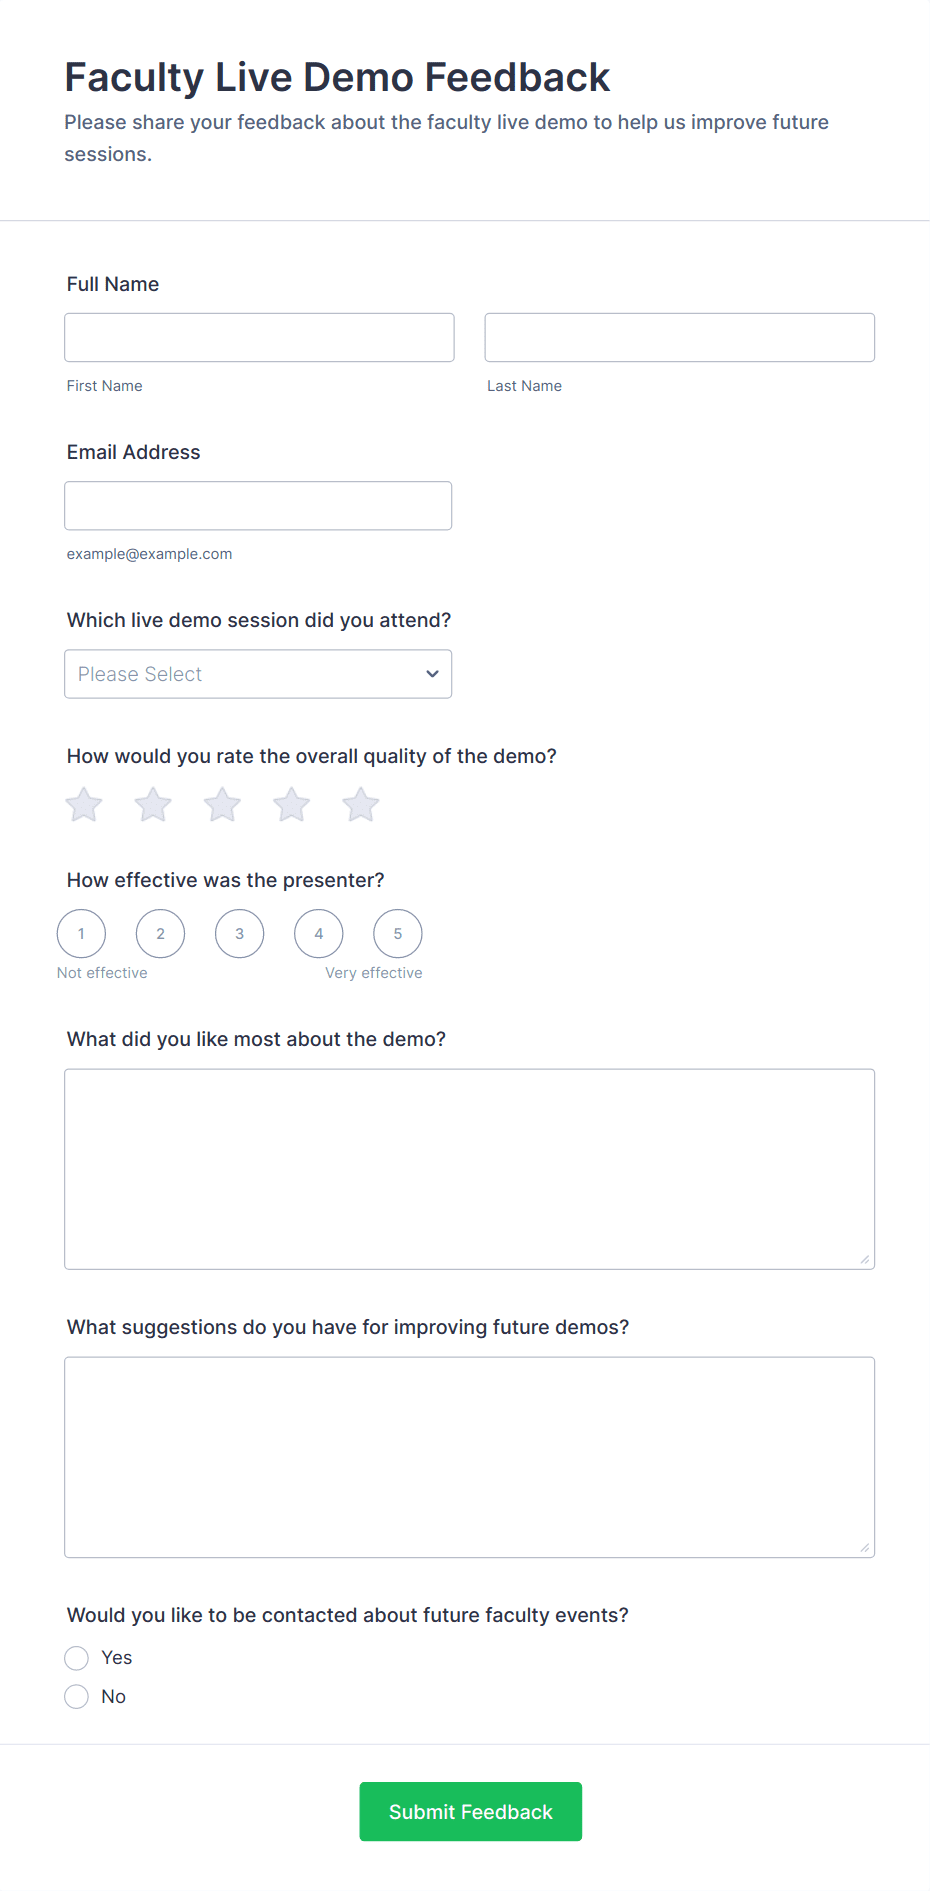Select Yes for future event contact
This screenshot has width=930, height=1891.
(77, 1658)
